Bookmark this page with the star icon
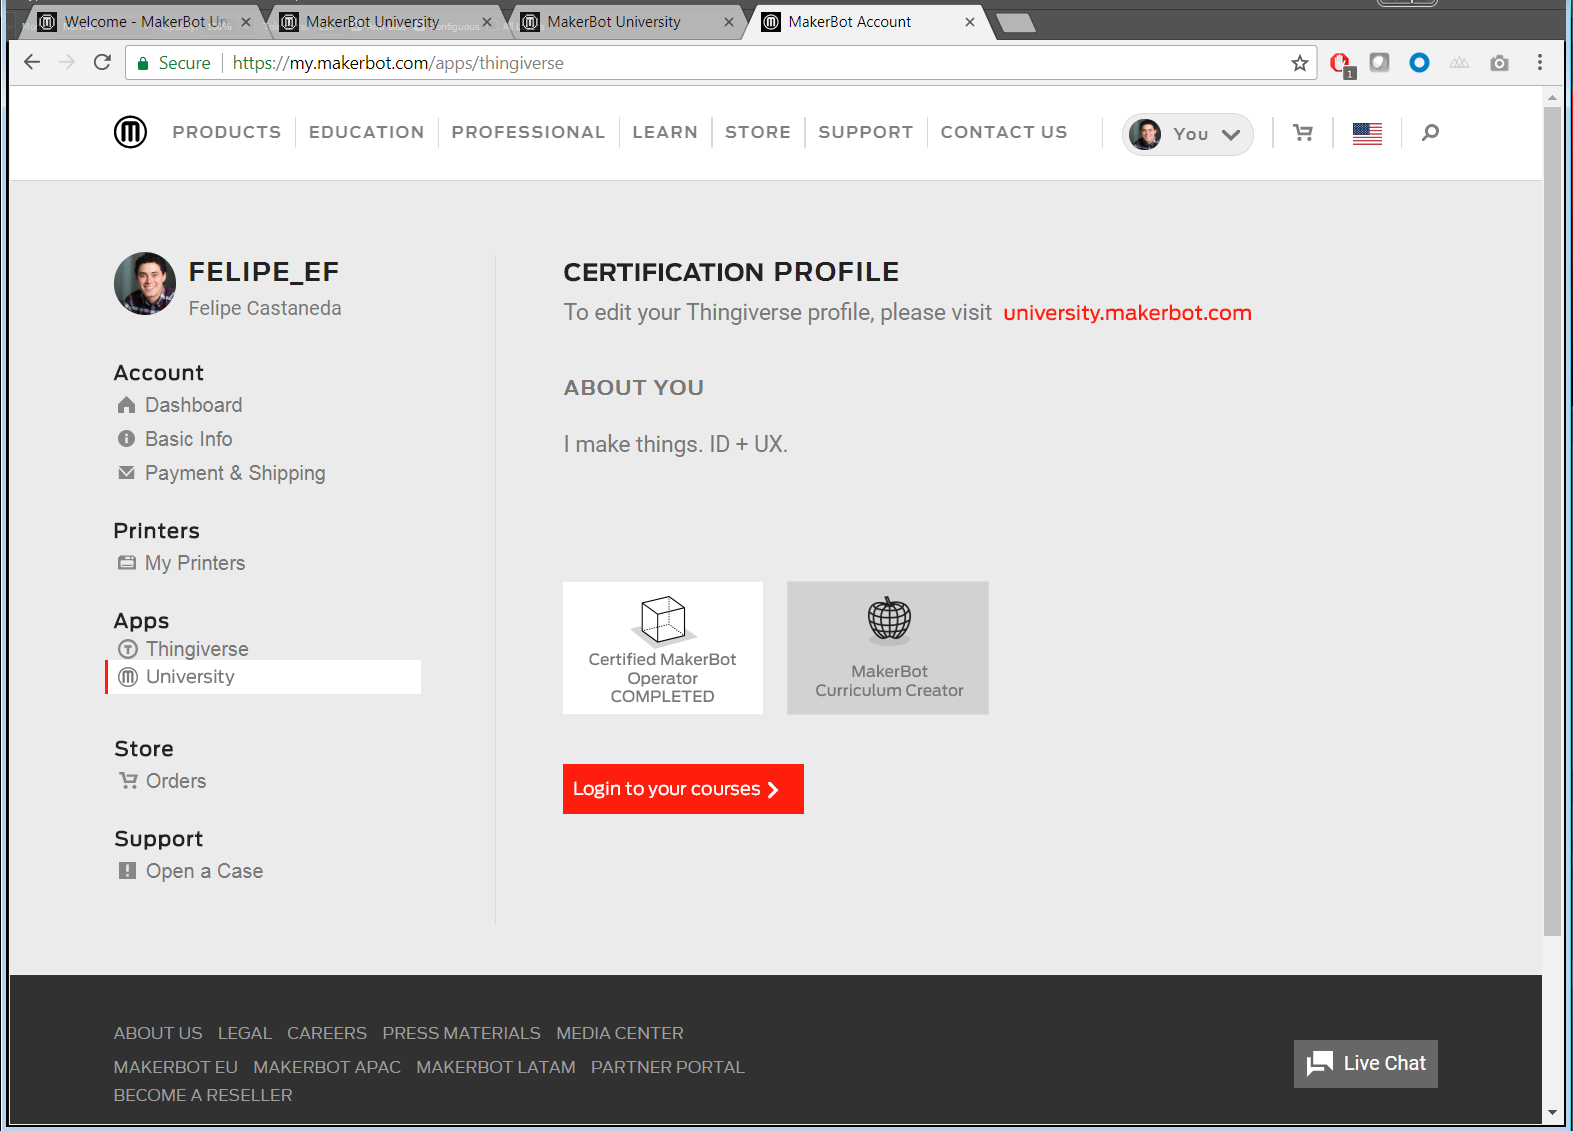The image size is (1573, 1131). pyautogui.click(x=1300, y=63)
